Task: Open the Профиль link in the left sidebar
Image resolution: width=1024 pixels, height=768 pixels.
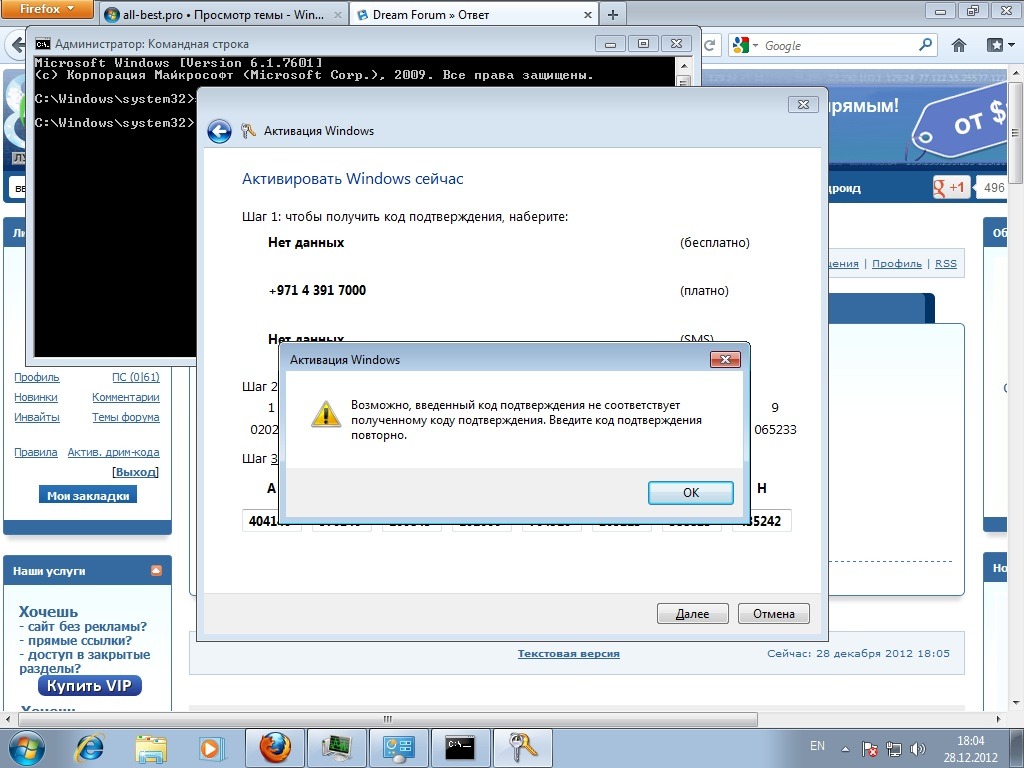Action: coord(37,377)
